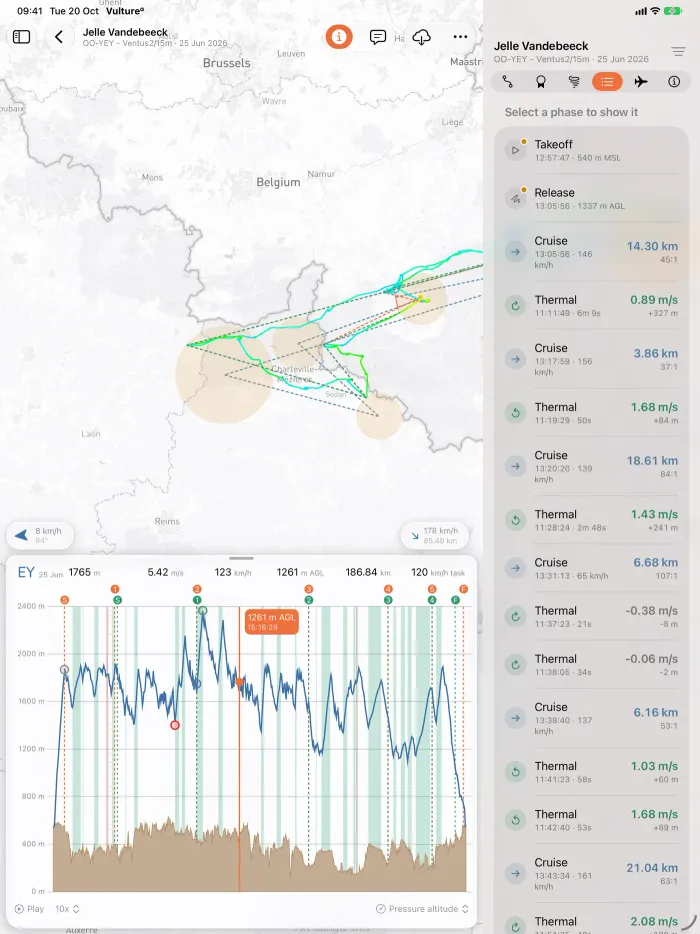Viewport: 700px width, 934px height.
Task: Click the green S start marker
Action: coord(117,600)
